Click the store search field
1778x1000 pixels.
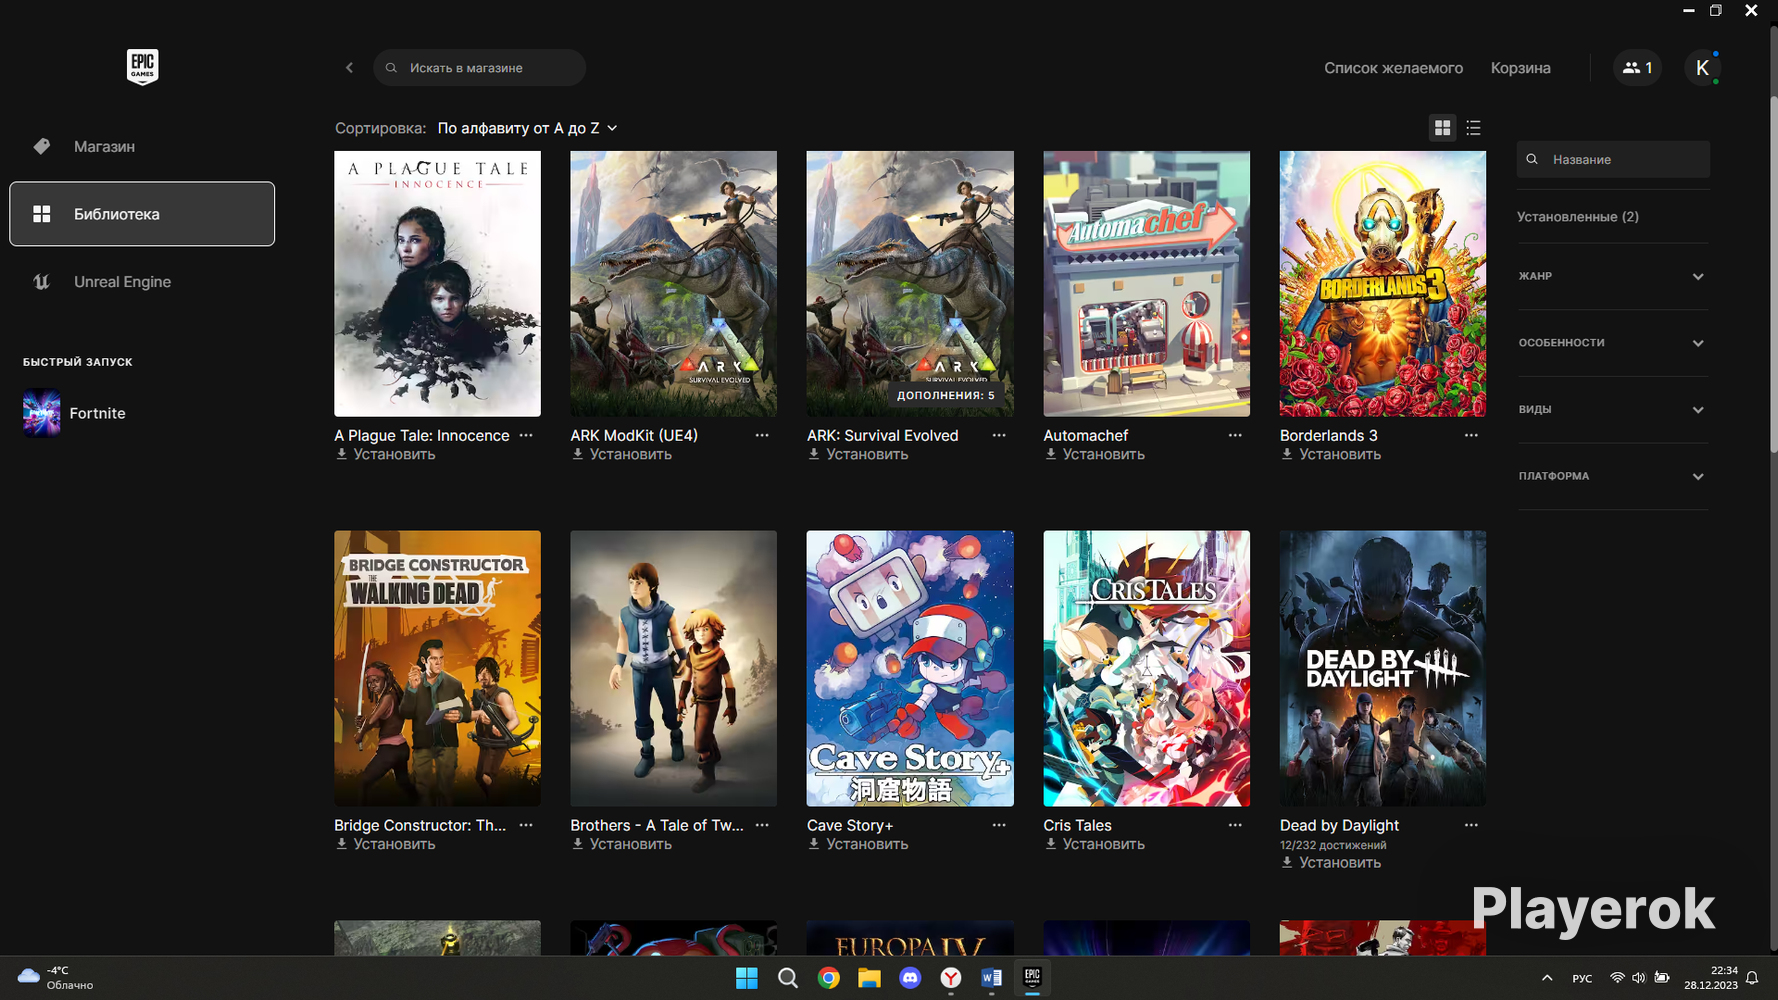479,68
